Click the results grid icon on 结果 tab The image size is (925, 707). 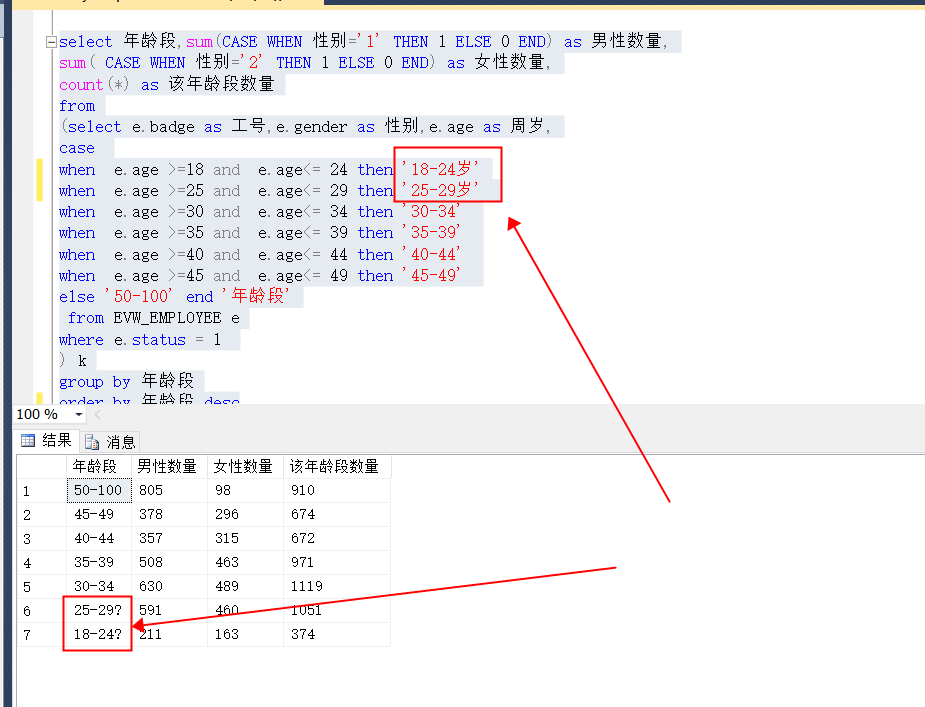pyautogui.click(x=28, y=440)
